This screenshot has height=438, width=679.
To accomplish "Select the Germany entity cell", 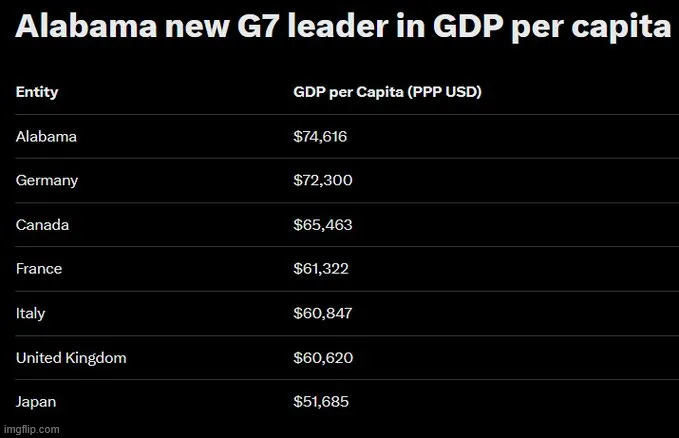I will [47, 181].
